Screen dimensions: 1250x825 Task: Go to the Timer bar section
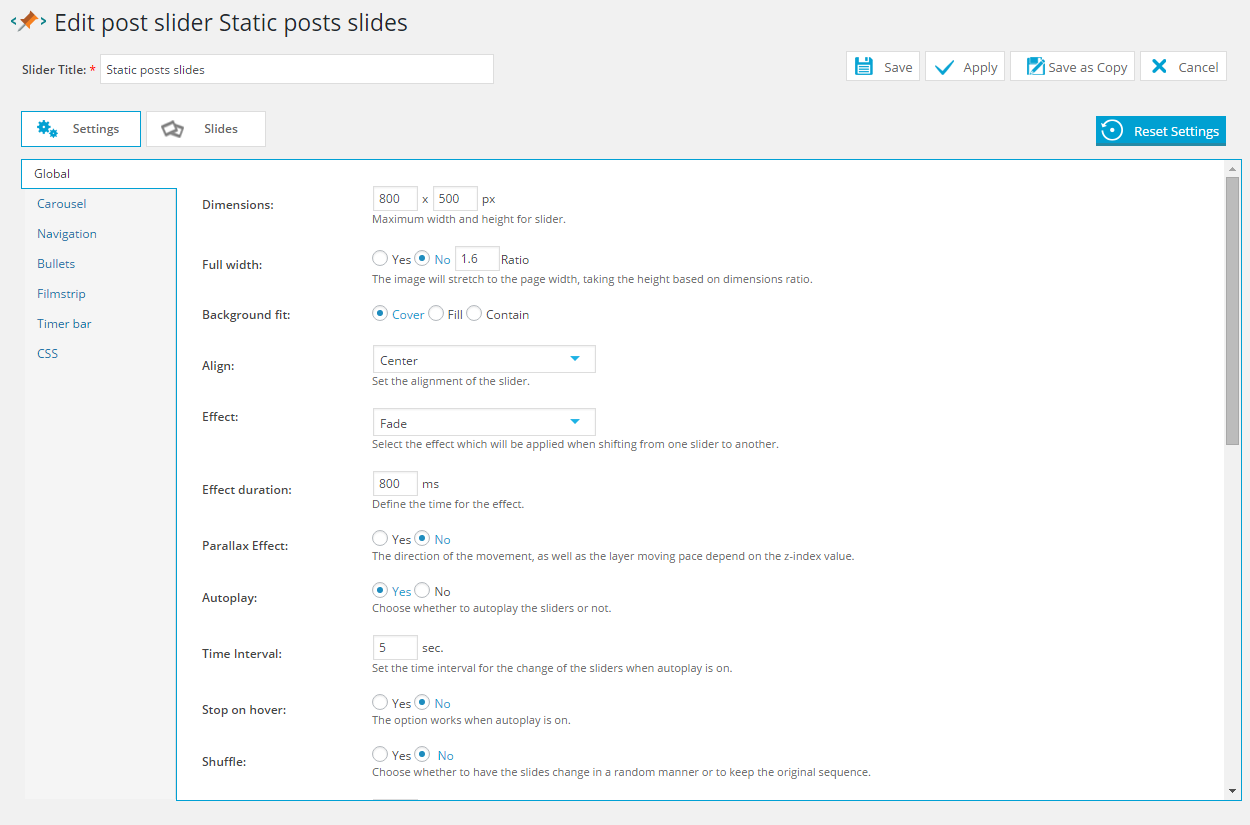[64, 324]
